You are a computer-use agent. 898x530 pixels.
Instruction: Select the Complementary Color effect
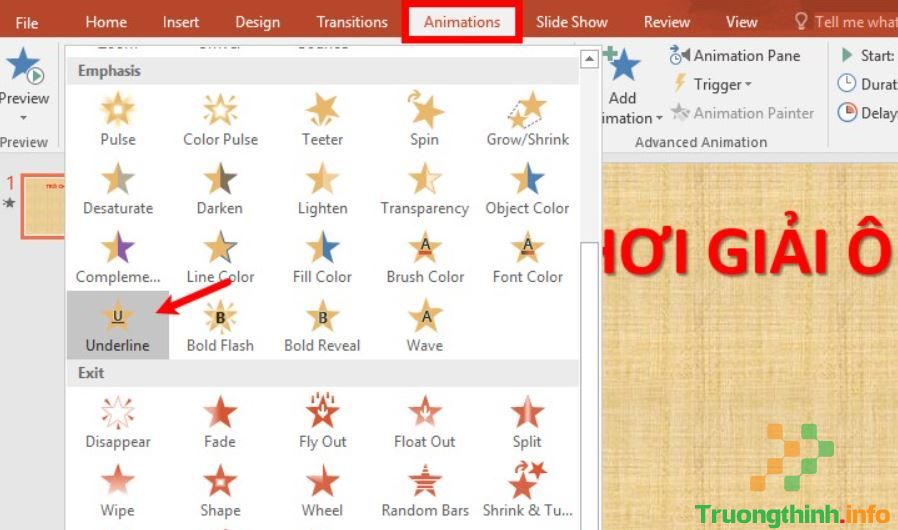point(117,257)
